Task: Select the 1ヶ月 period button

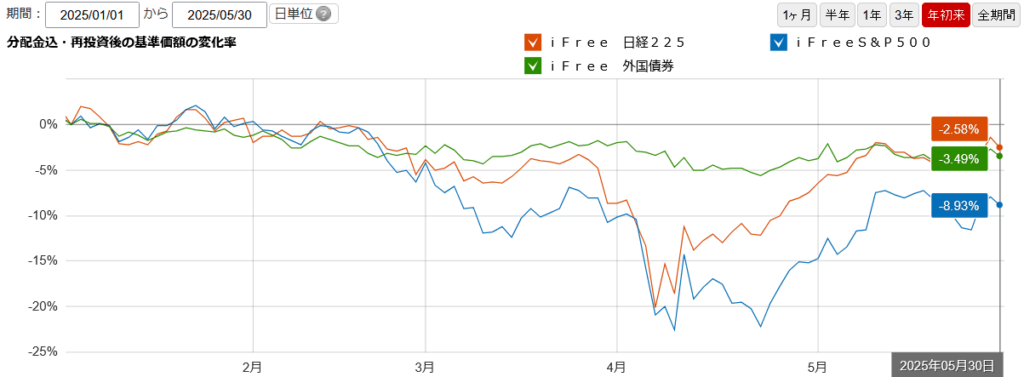Action: coord(796,15)
